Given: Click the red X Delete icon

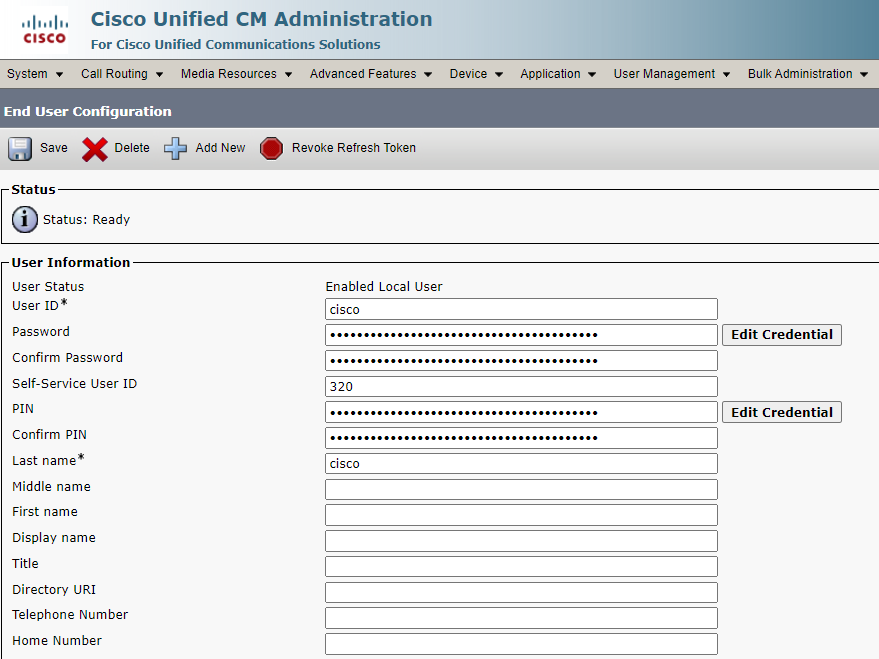Looking at the screenshot, I should point(95,149).
